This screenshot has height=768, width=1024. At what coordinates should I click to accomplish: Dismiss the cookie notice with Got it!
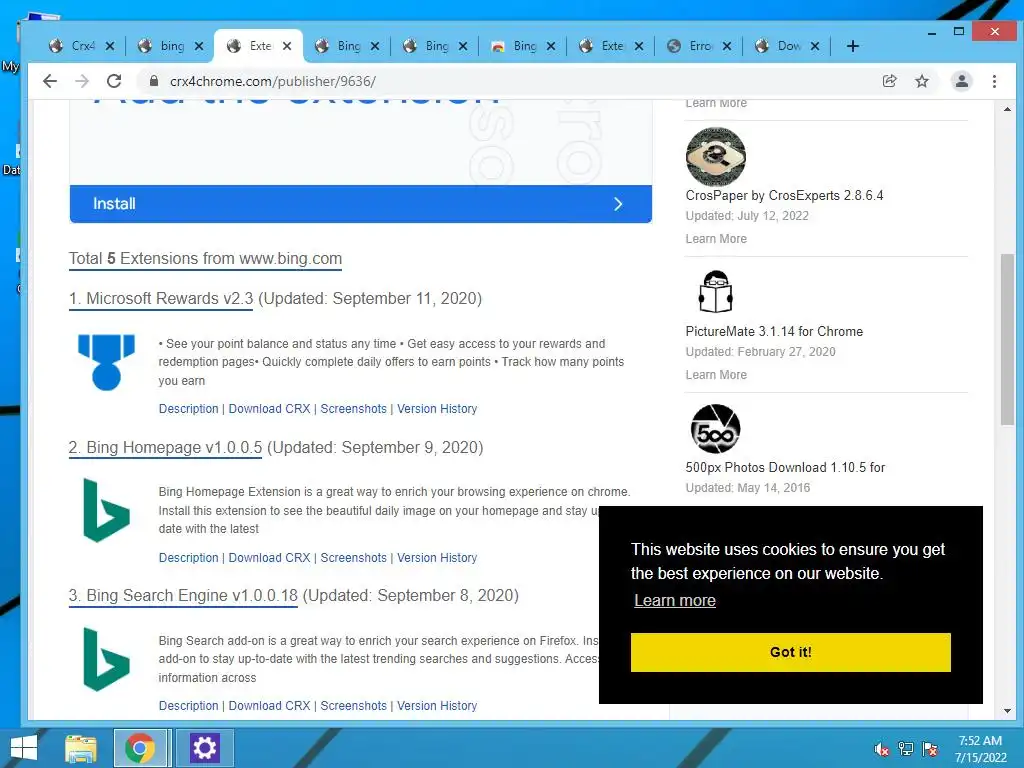pyautogui.click(x=790, y=652)
